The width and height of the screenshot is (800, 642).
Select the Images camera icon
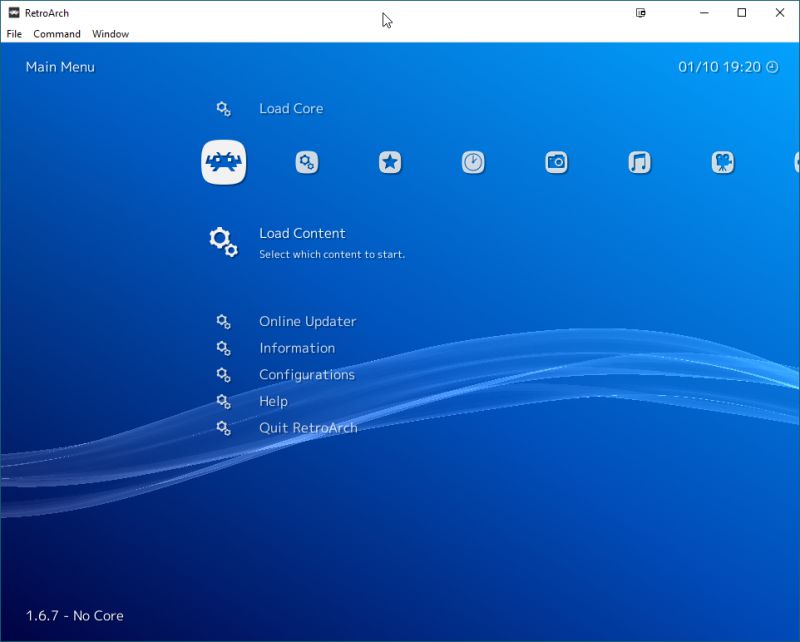(556, 161)
